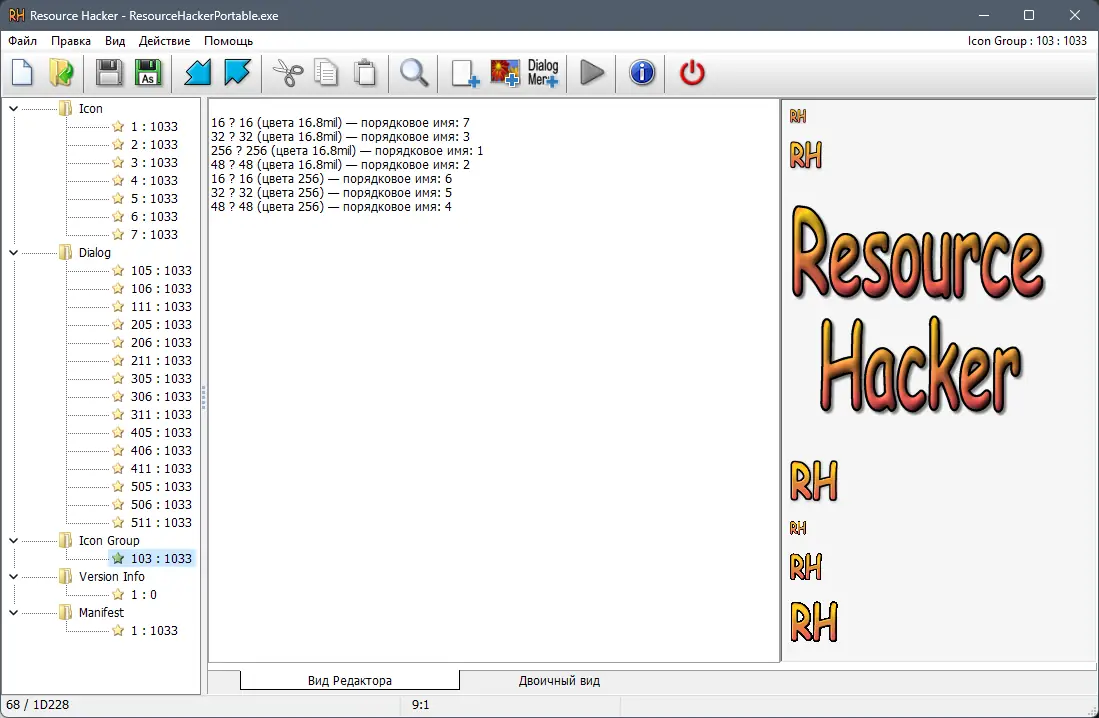1099x718 pixels.
Task: Open Find with the magnifier icon
Action: 414,73
